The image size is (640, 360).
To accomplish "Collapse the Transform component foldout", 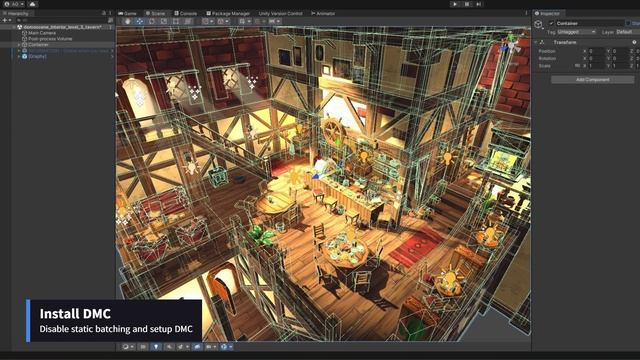I will click(x=536, y=42).
